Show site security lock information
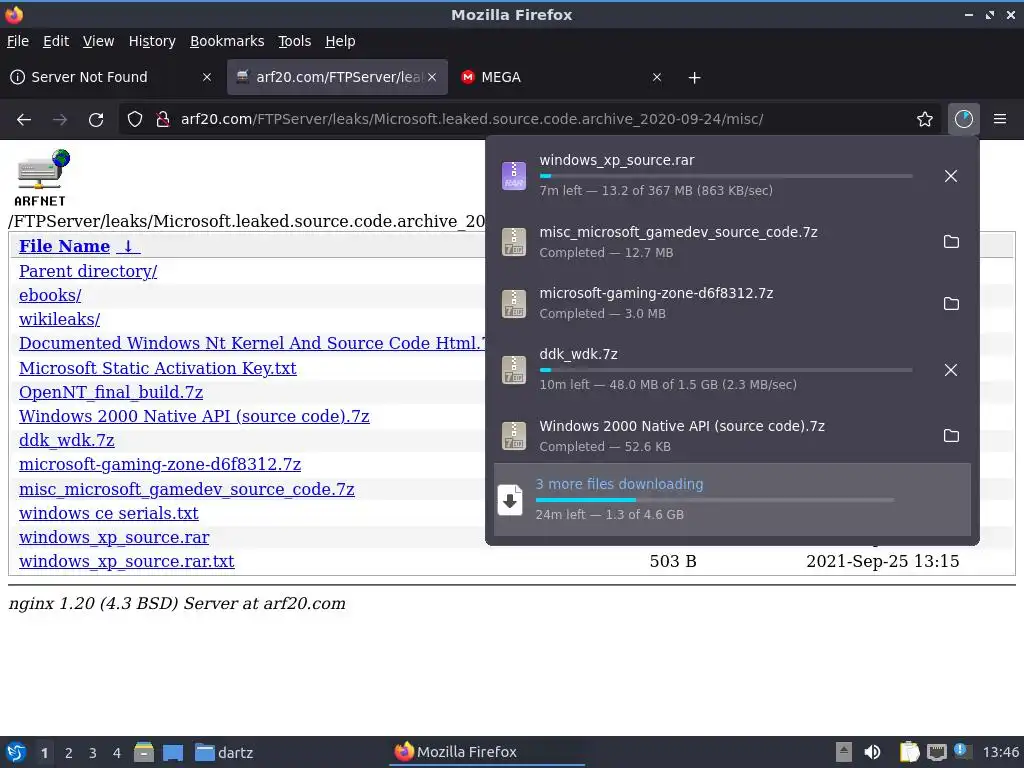Viewport: 1024px width, 768px height. 163,120
